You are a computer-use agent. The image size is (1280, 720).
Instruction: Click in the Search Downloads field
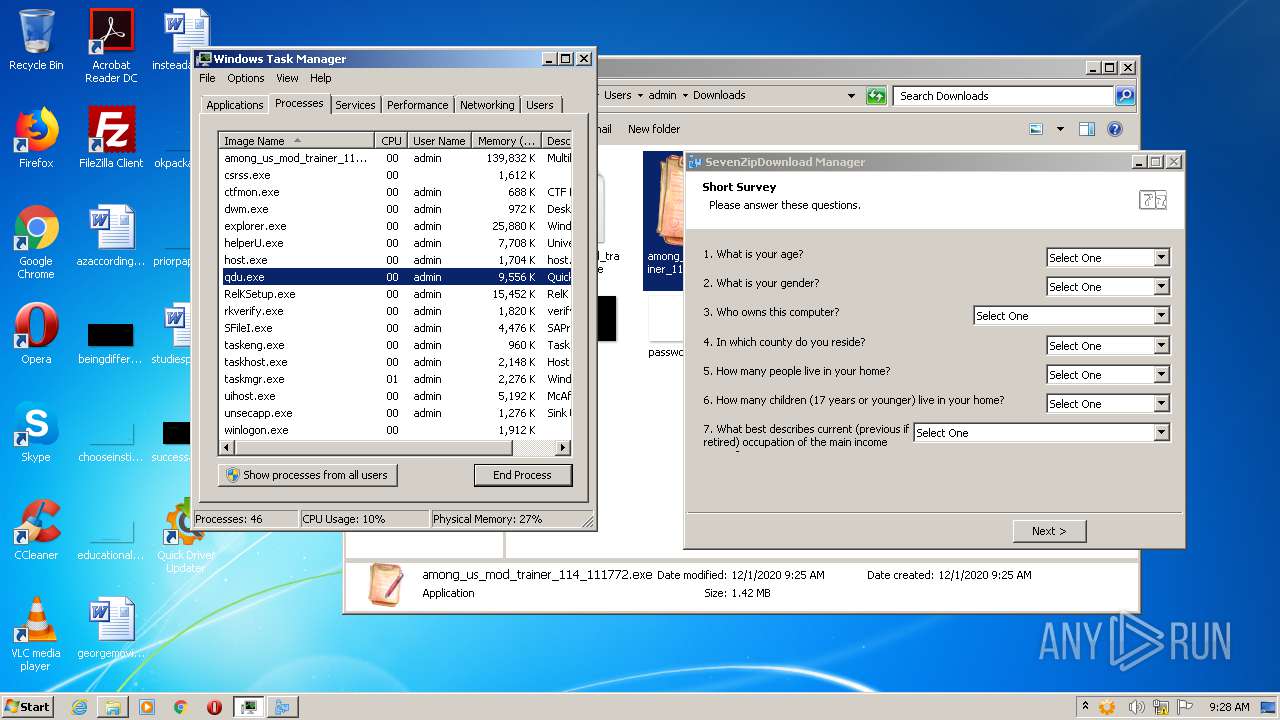click(x=1004, y=96)
